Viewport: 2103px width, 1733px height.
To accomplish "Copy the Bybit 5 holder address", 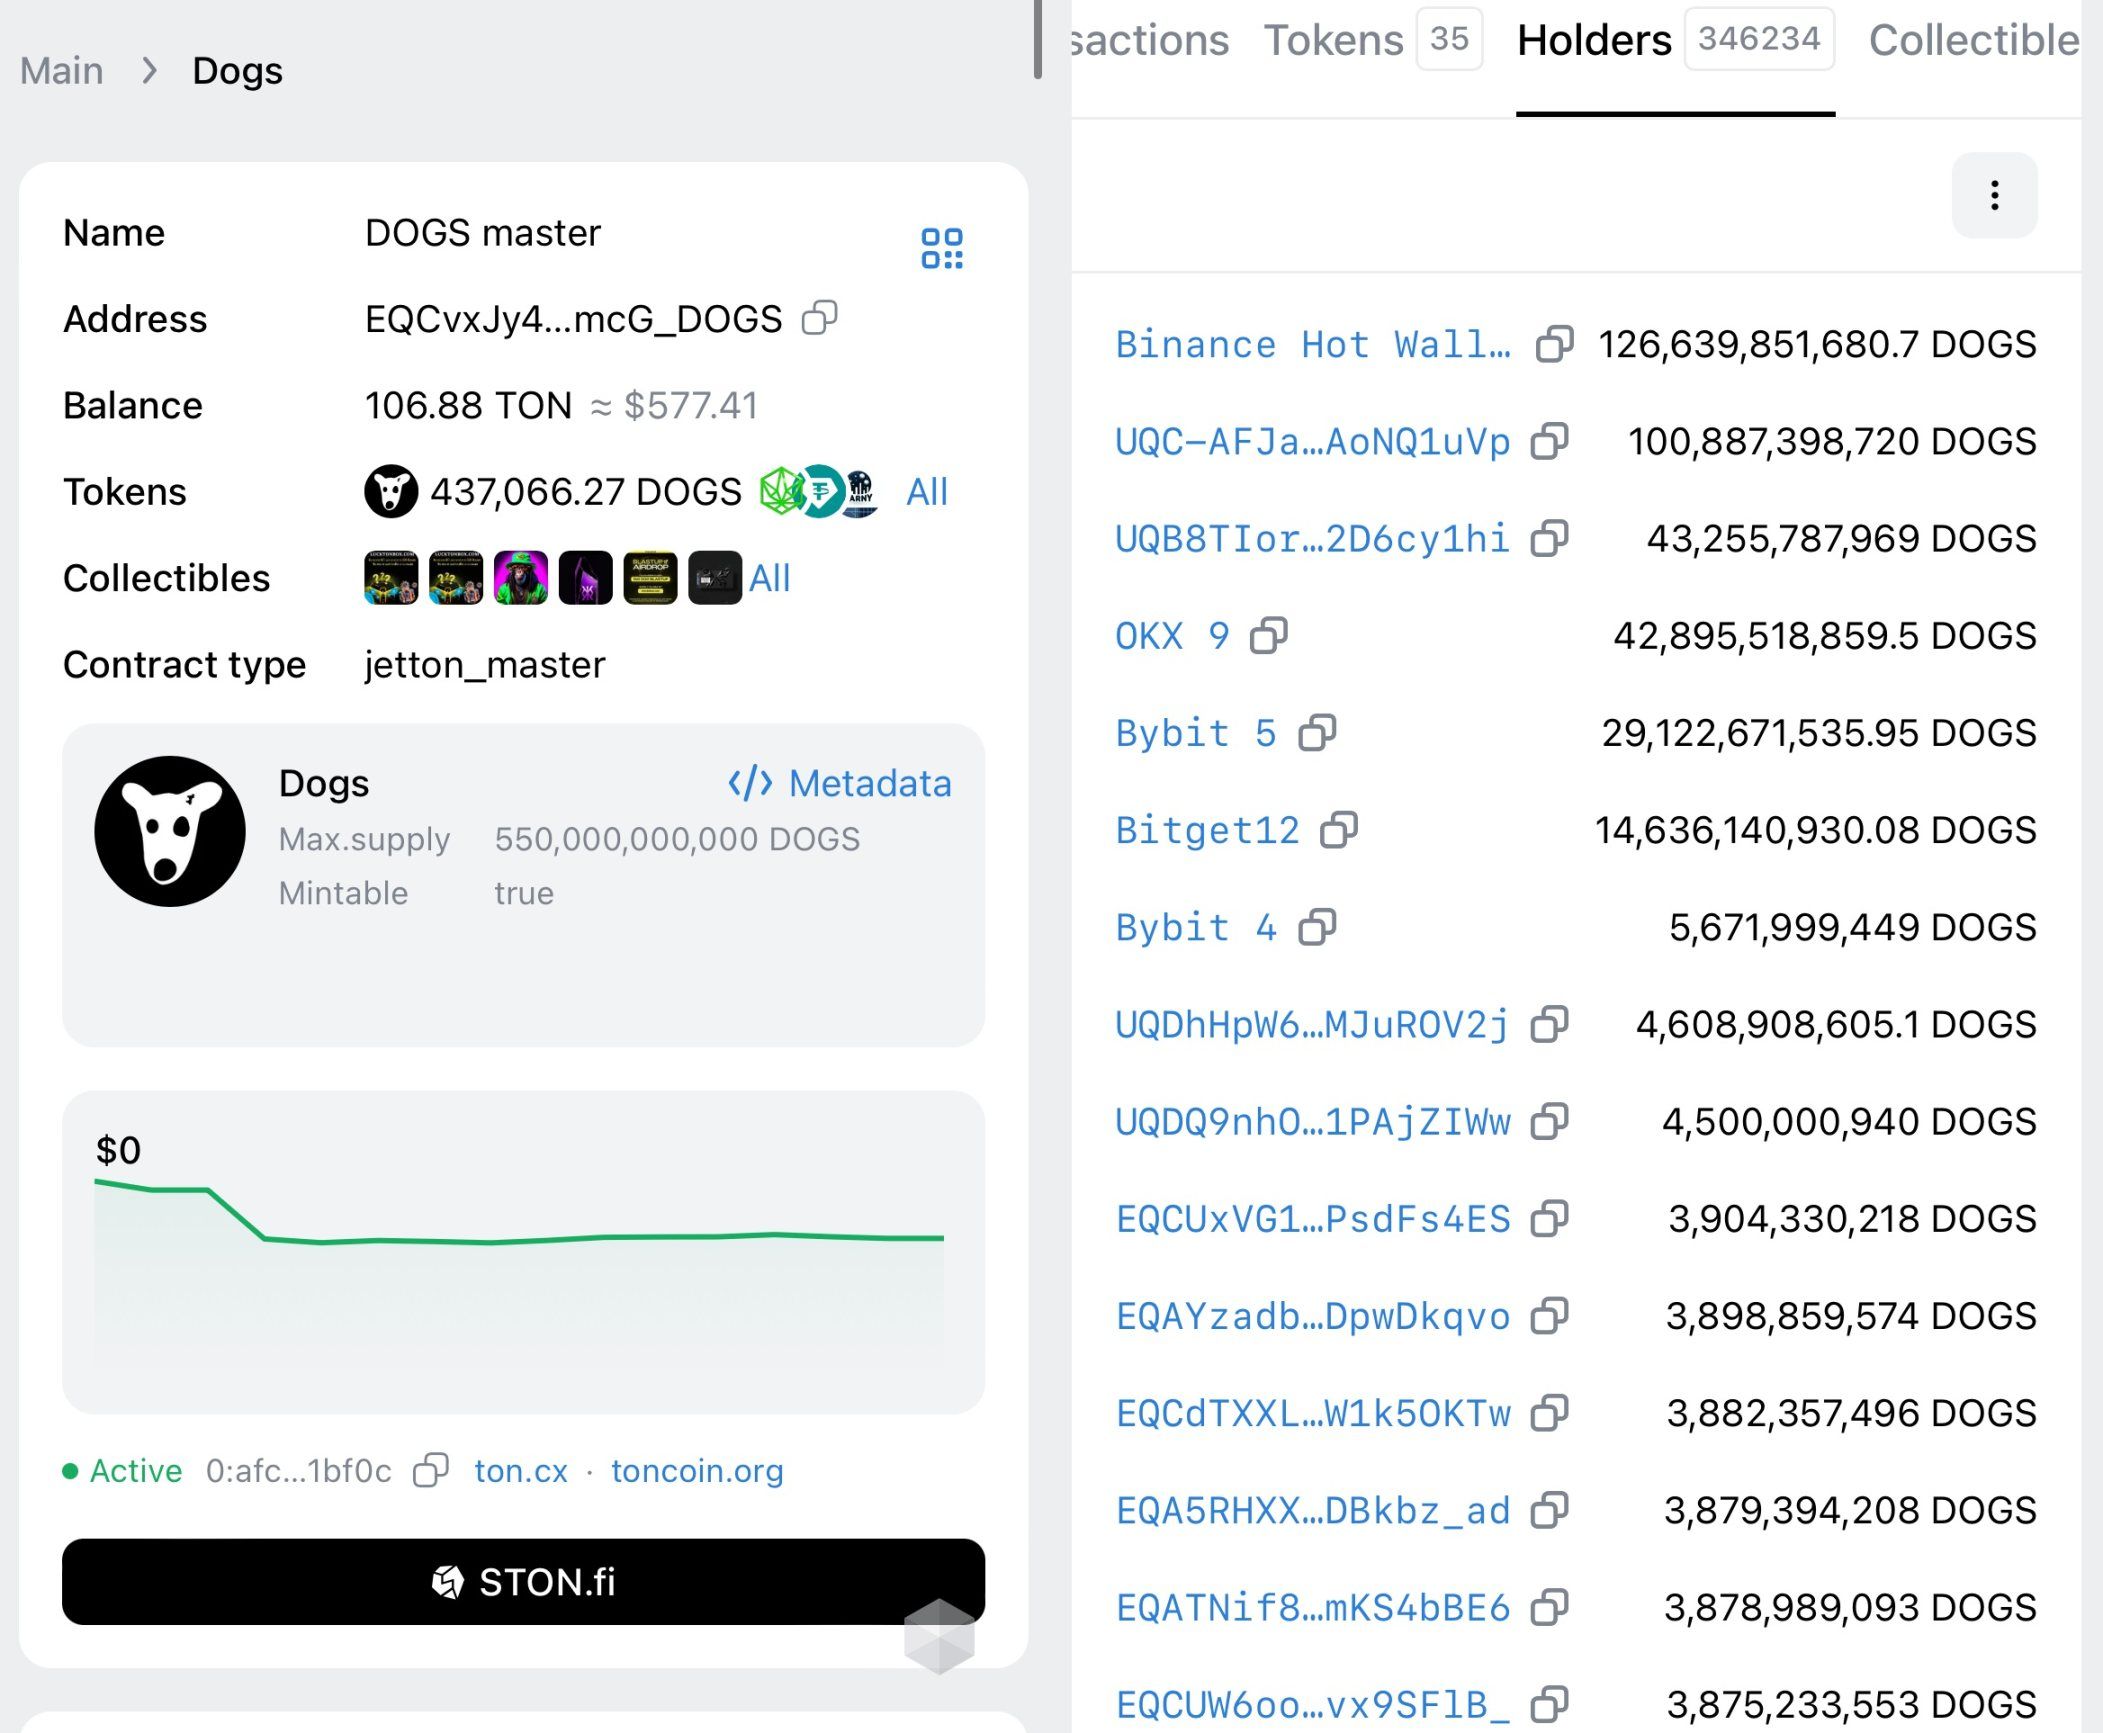I will coord(1316,732).
